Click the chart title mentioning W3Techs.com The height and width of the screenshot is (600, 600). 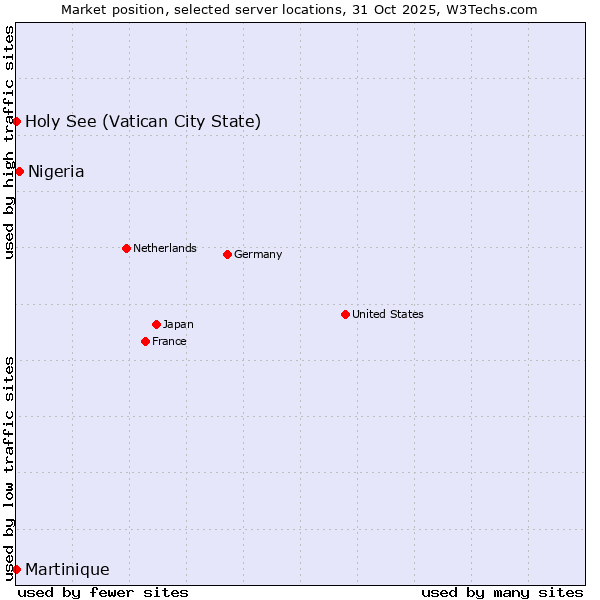pyautogui.click(x=299, y=9)
